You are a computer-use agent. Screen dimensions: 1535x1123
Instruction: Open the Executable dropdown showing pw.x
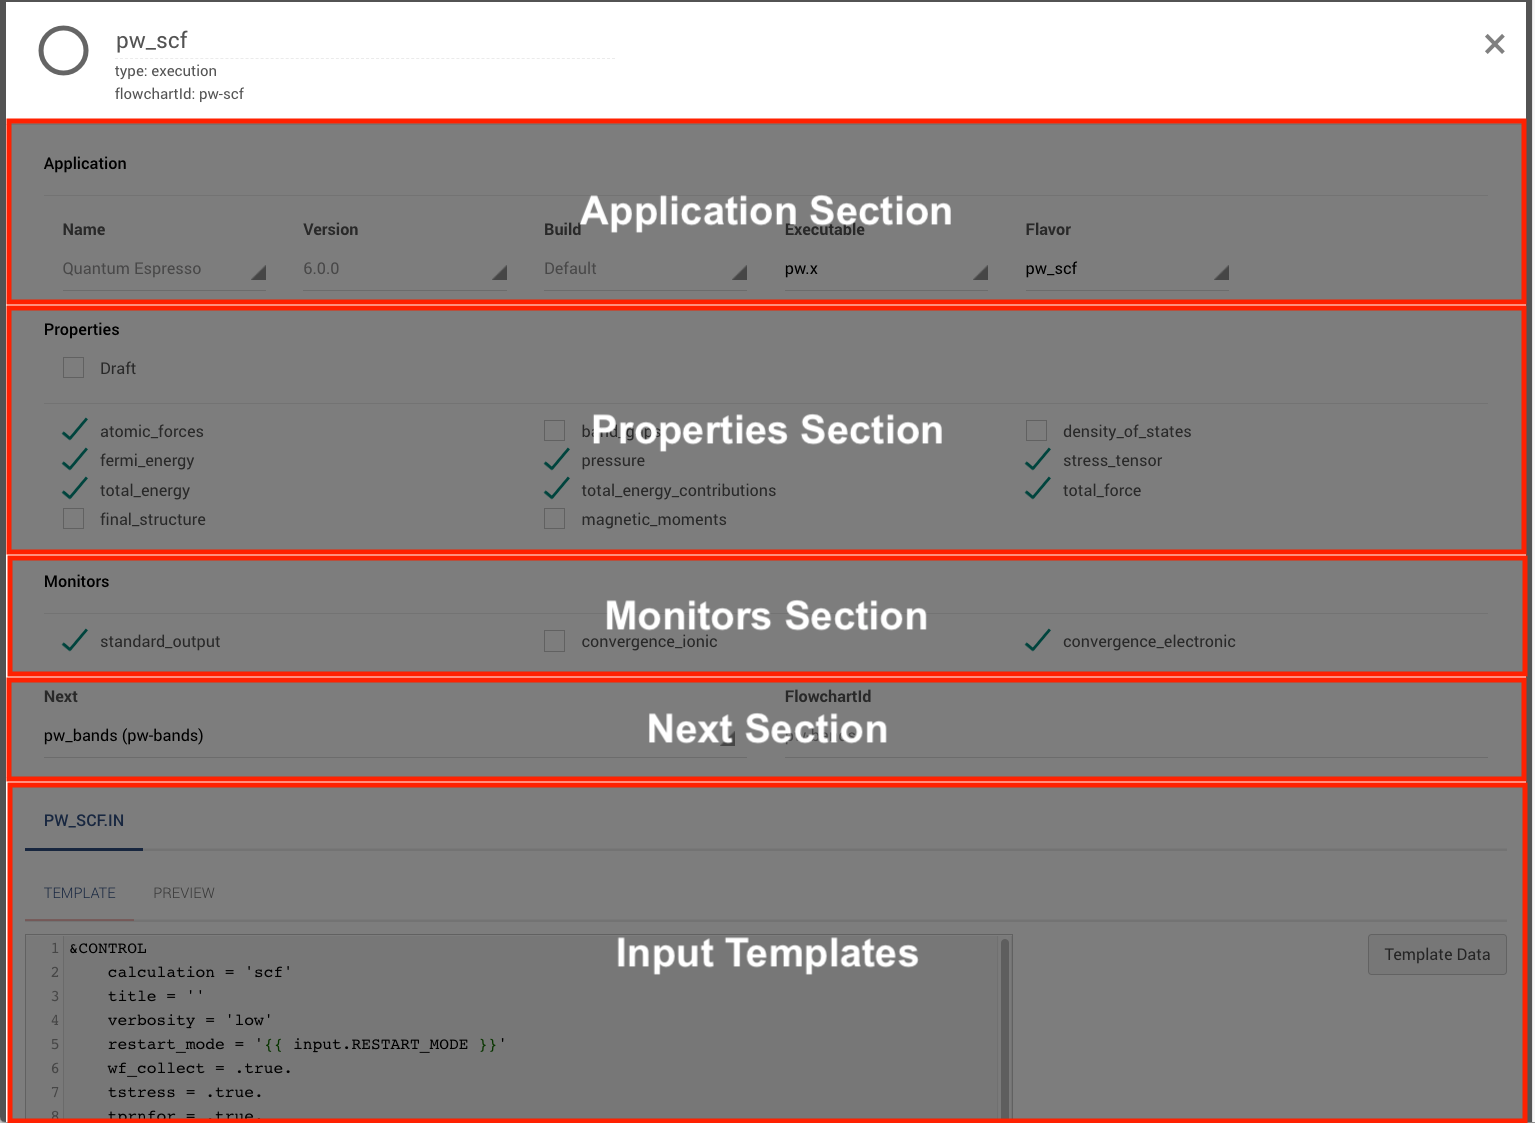click(885, 268)
